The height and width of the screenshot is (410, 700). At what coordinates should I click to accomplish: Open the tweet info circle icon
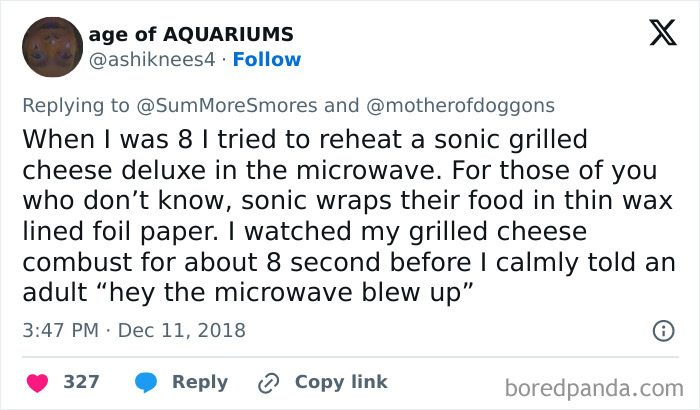coord(662,330)
